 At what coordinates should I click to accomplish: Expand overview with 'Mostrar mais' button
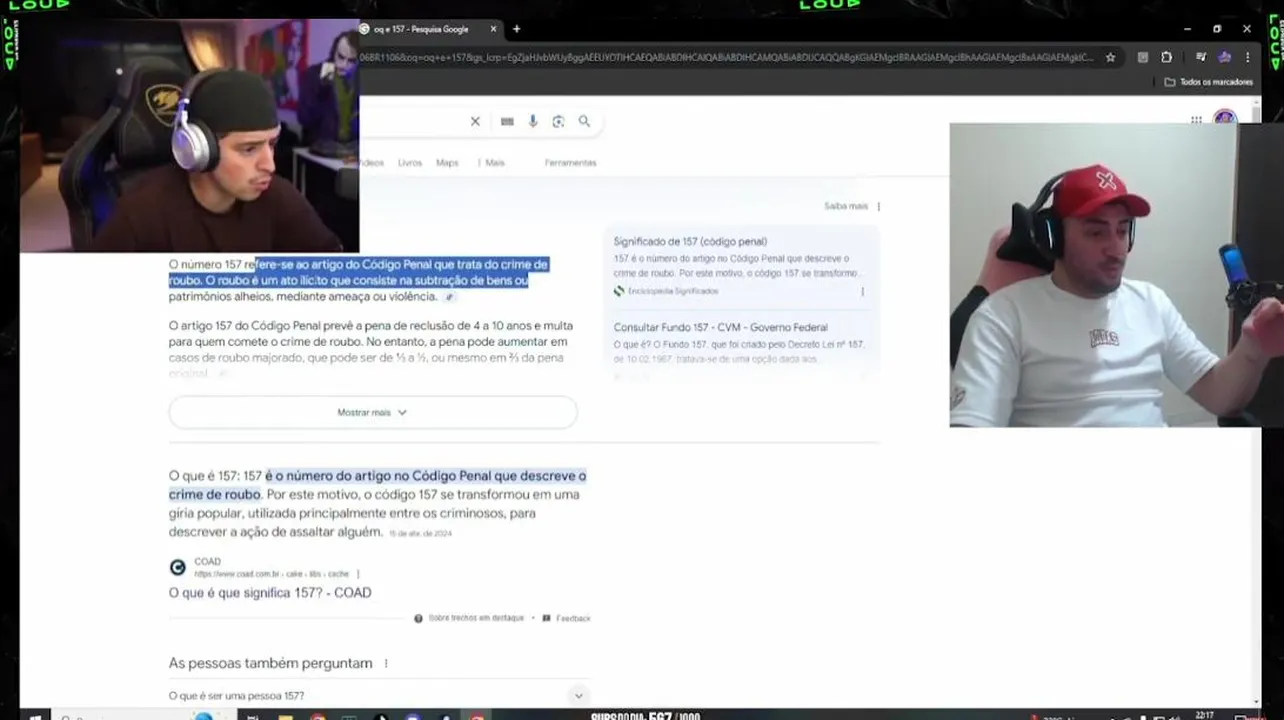[372, 412]
